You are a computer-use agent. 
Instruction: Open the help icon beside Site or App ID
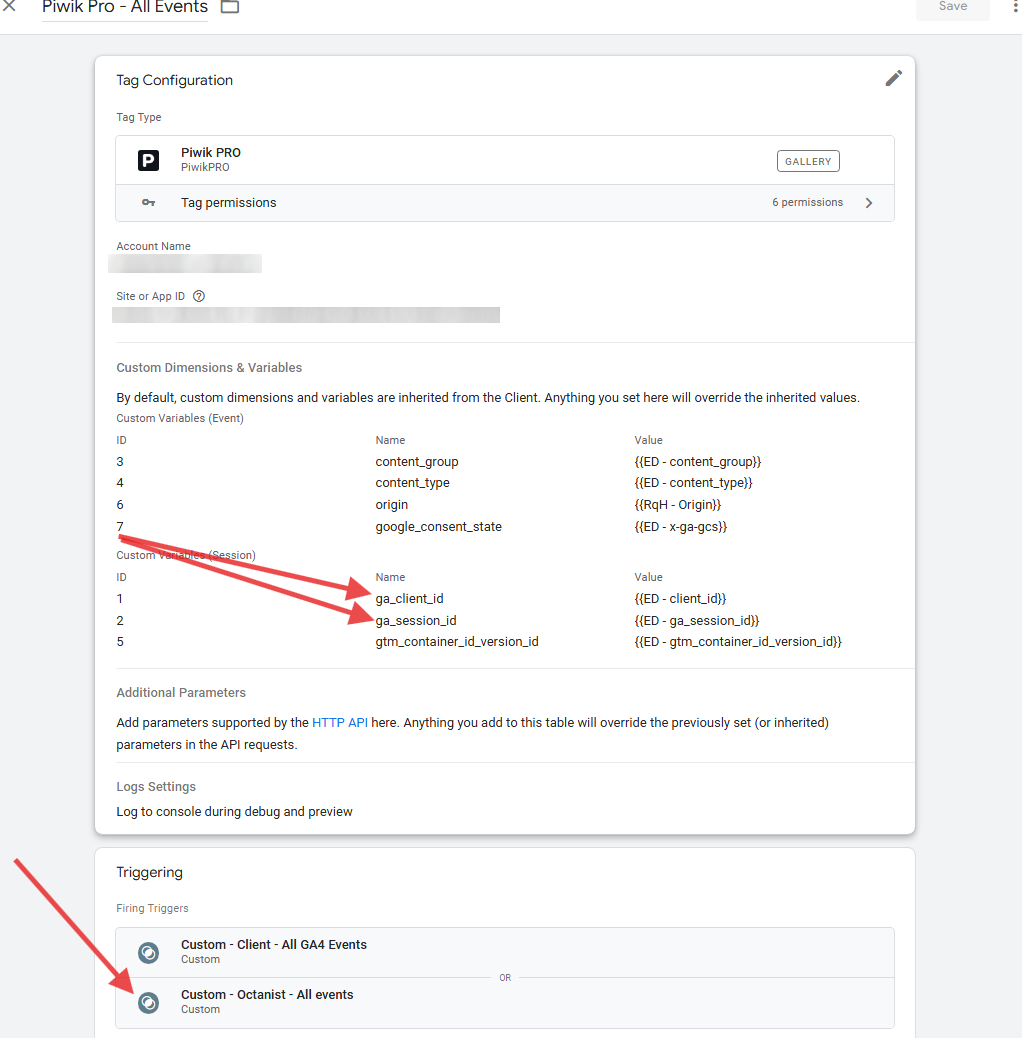point(198,296)
